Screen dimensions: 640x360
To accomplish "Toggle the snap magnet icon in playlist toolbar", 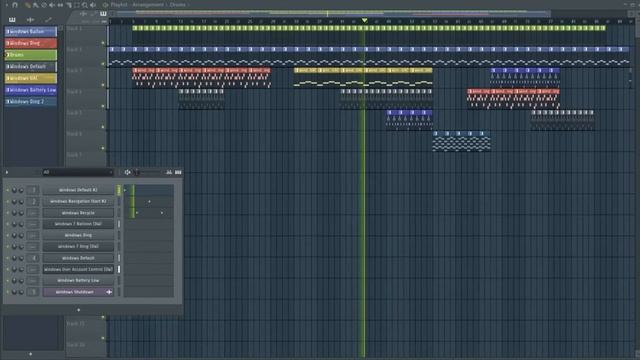I will (15, 5).
